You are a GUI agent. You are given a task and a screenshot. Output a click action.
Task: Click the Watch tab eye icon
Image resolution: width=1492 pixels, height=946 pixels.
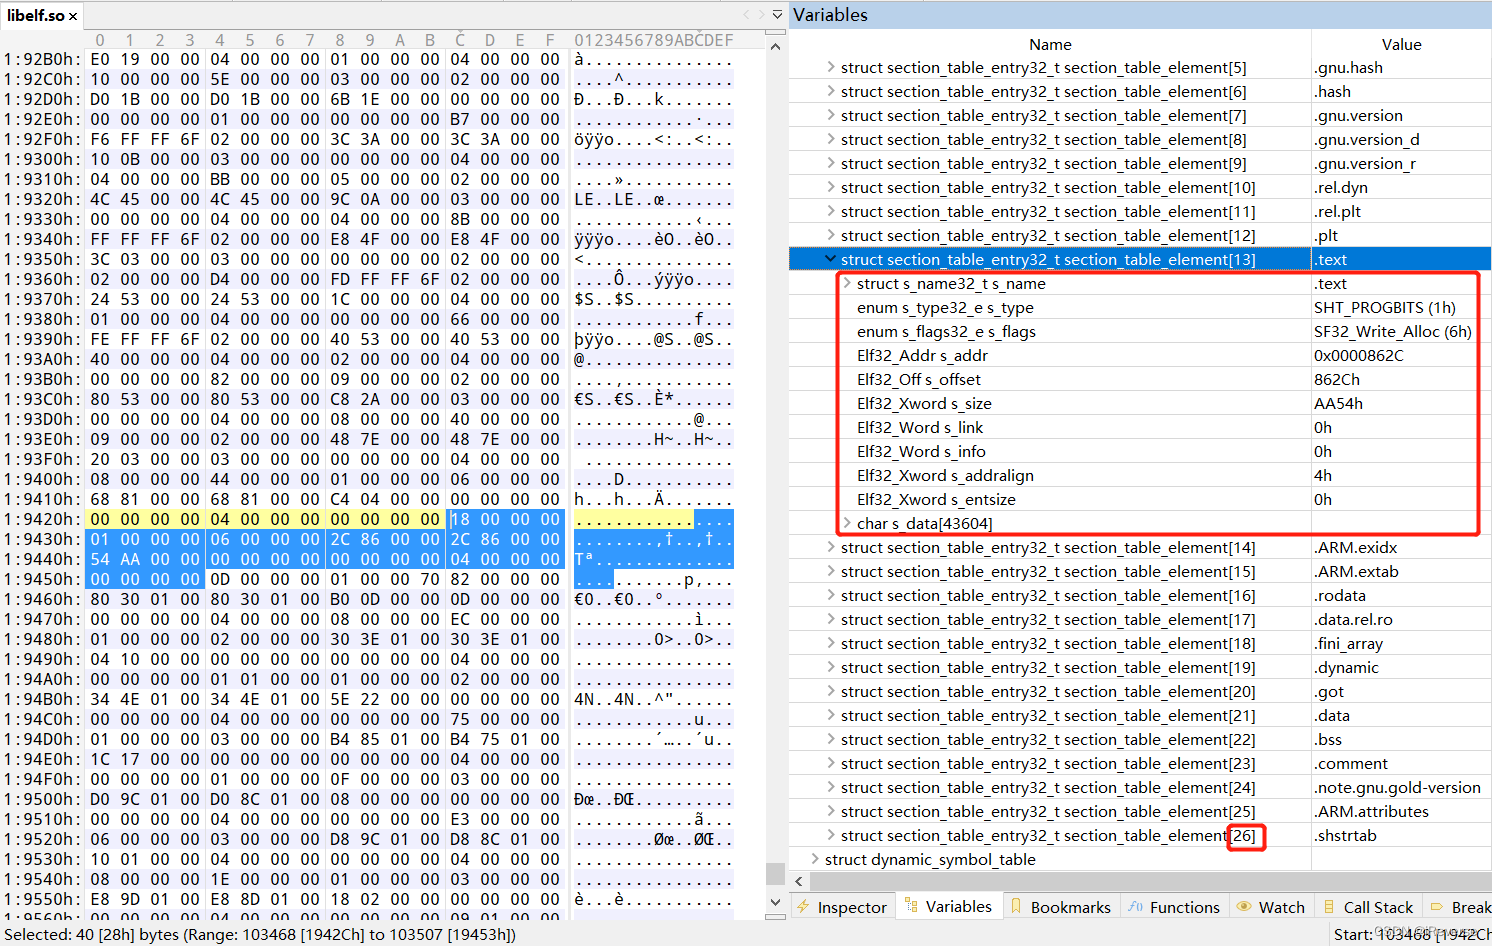[1244, 906]
